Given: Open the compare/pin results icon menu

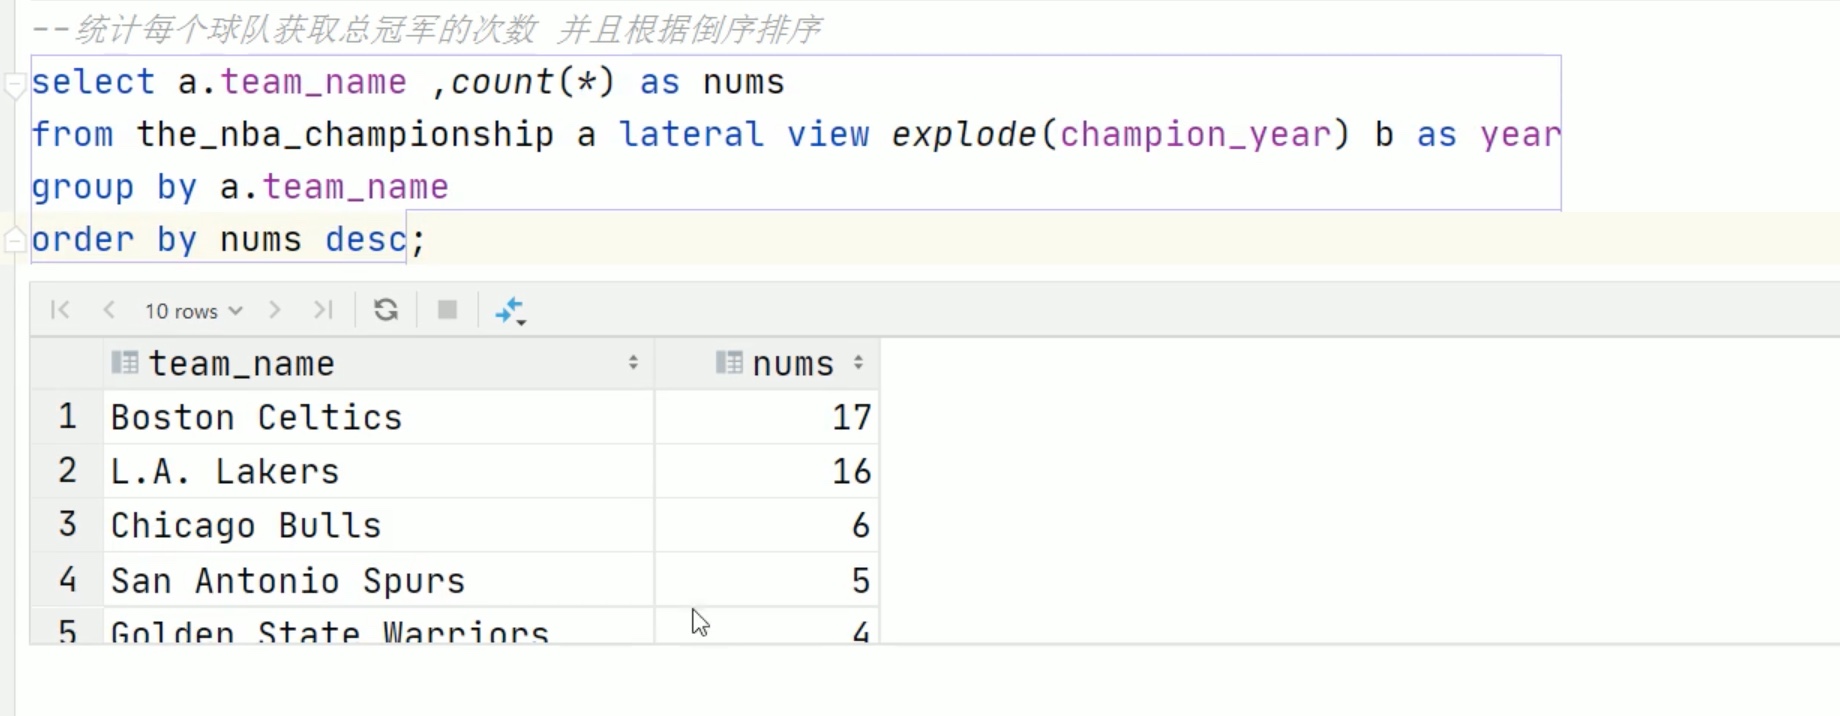Looking at the screenshot, I should [x=510, y=311].
